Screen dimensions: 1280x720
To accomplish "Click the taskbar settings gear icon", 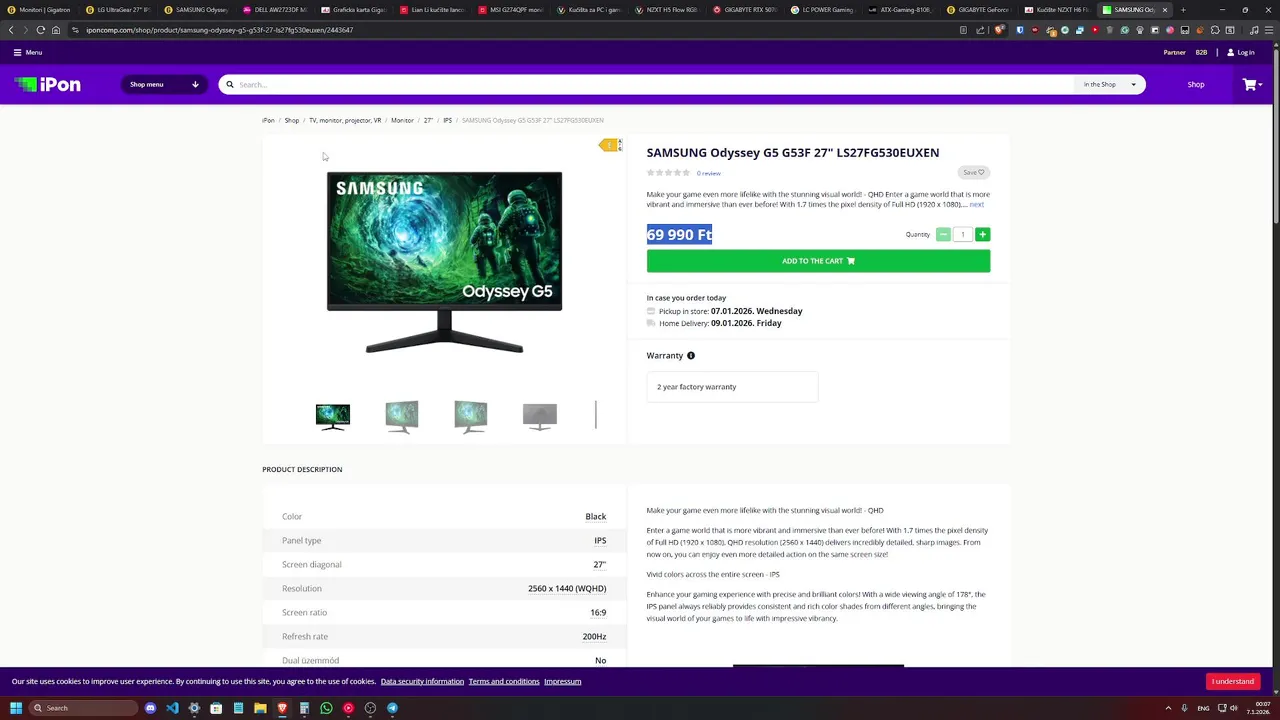I will tap(194, 708).
